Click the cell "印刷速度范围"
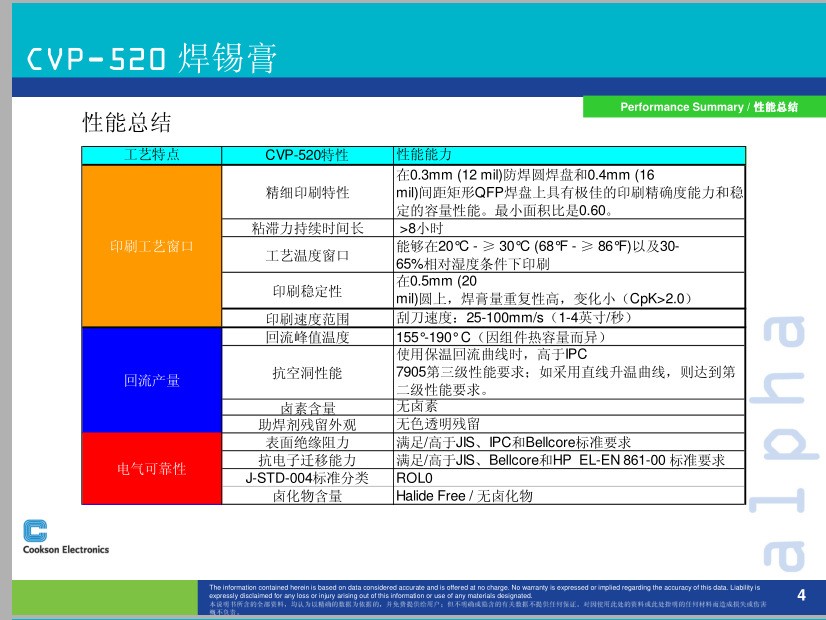The width and height of the screenshot is (826, 620). point(307,318)
